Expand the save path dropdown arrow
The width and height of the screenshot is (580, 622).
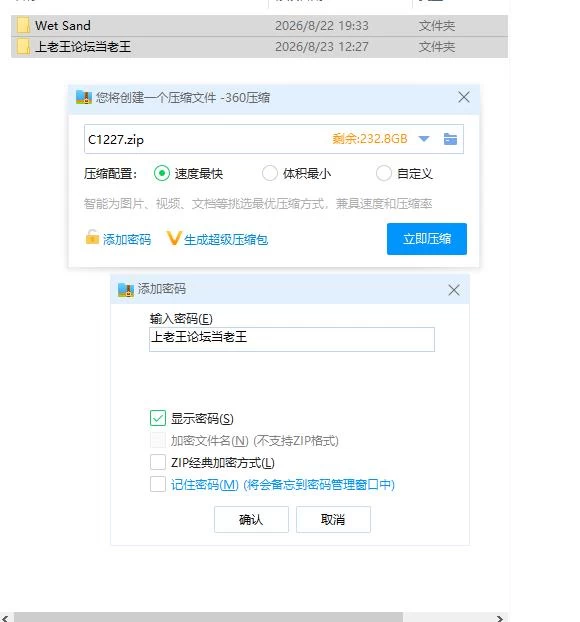pos(424,139)
